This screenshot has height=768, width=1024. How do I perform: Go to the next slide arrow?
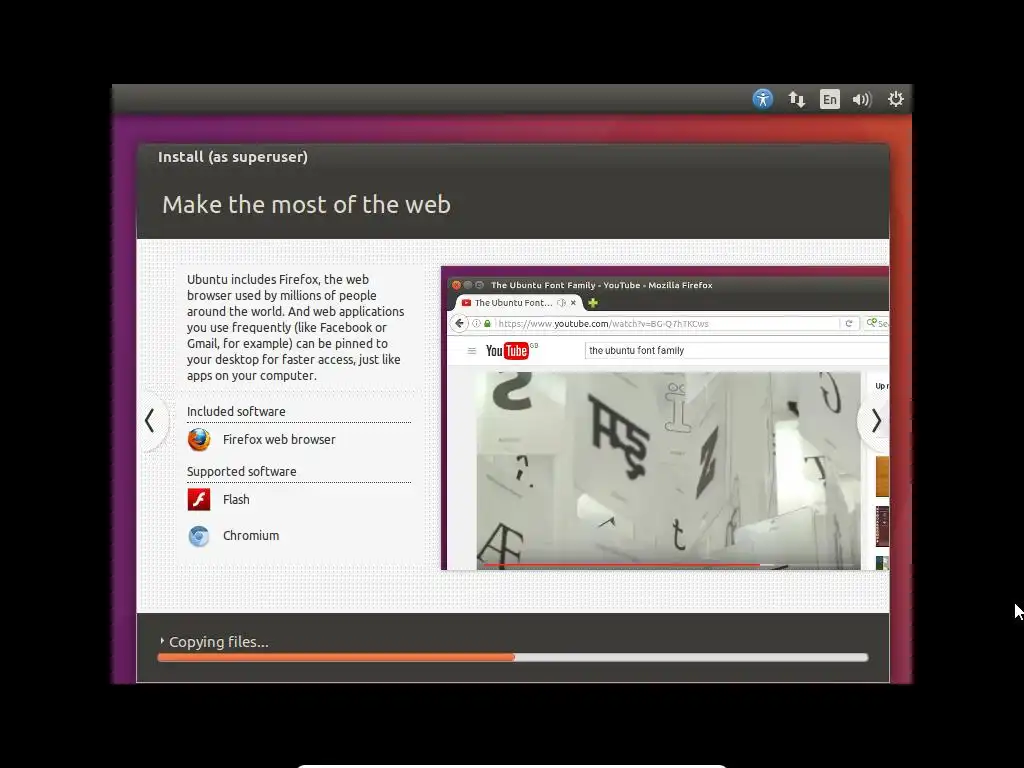click(x=876, y=421)
